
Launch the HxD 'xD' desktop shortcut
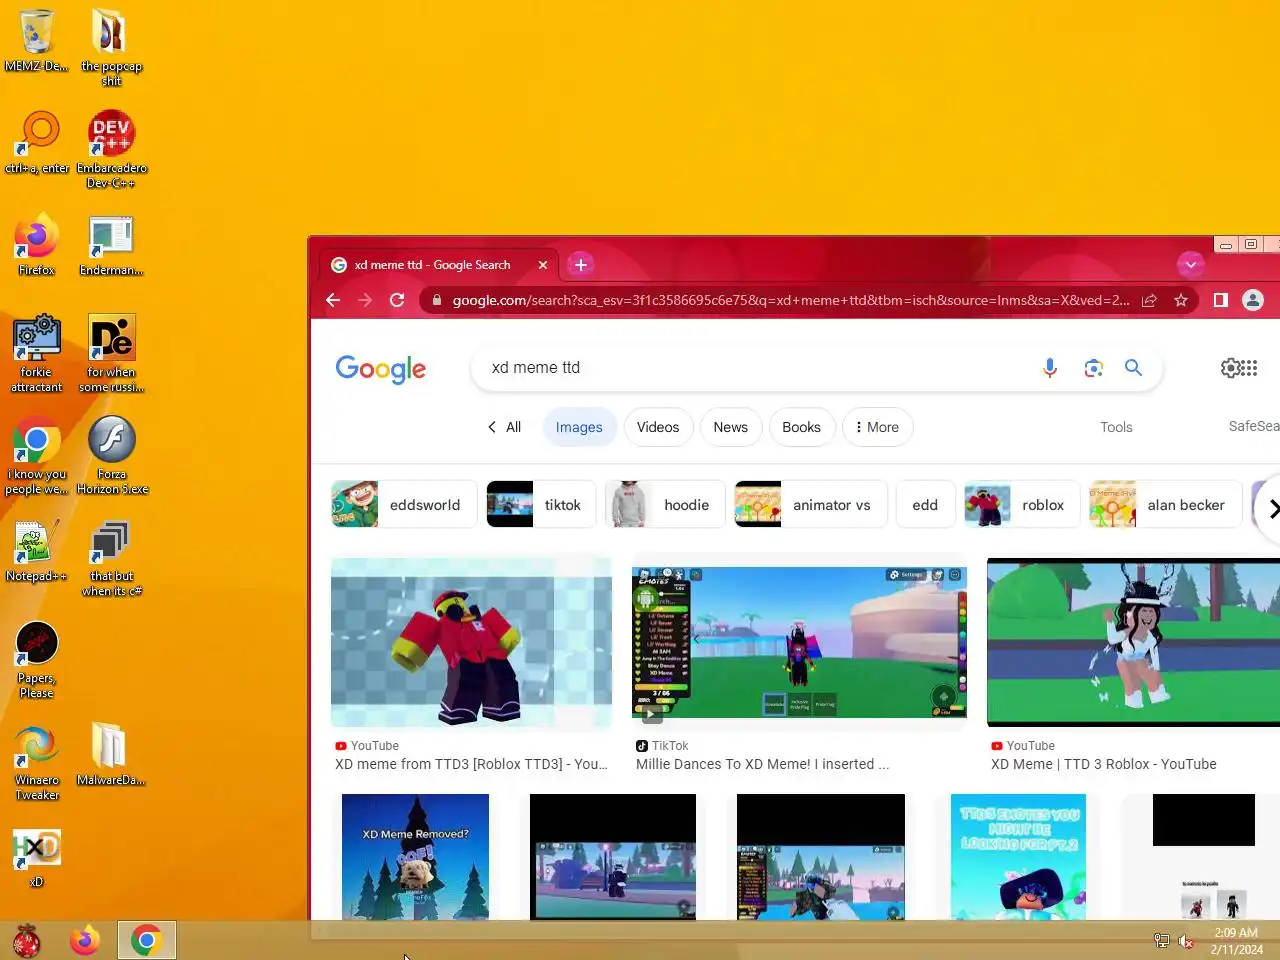pyautogui.click(x=36, y=857)
